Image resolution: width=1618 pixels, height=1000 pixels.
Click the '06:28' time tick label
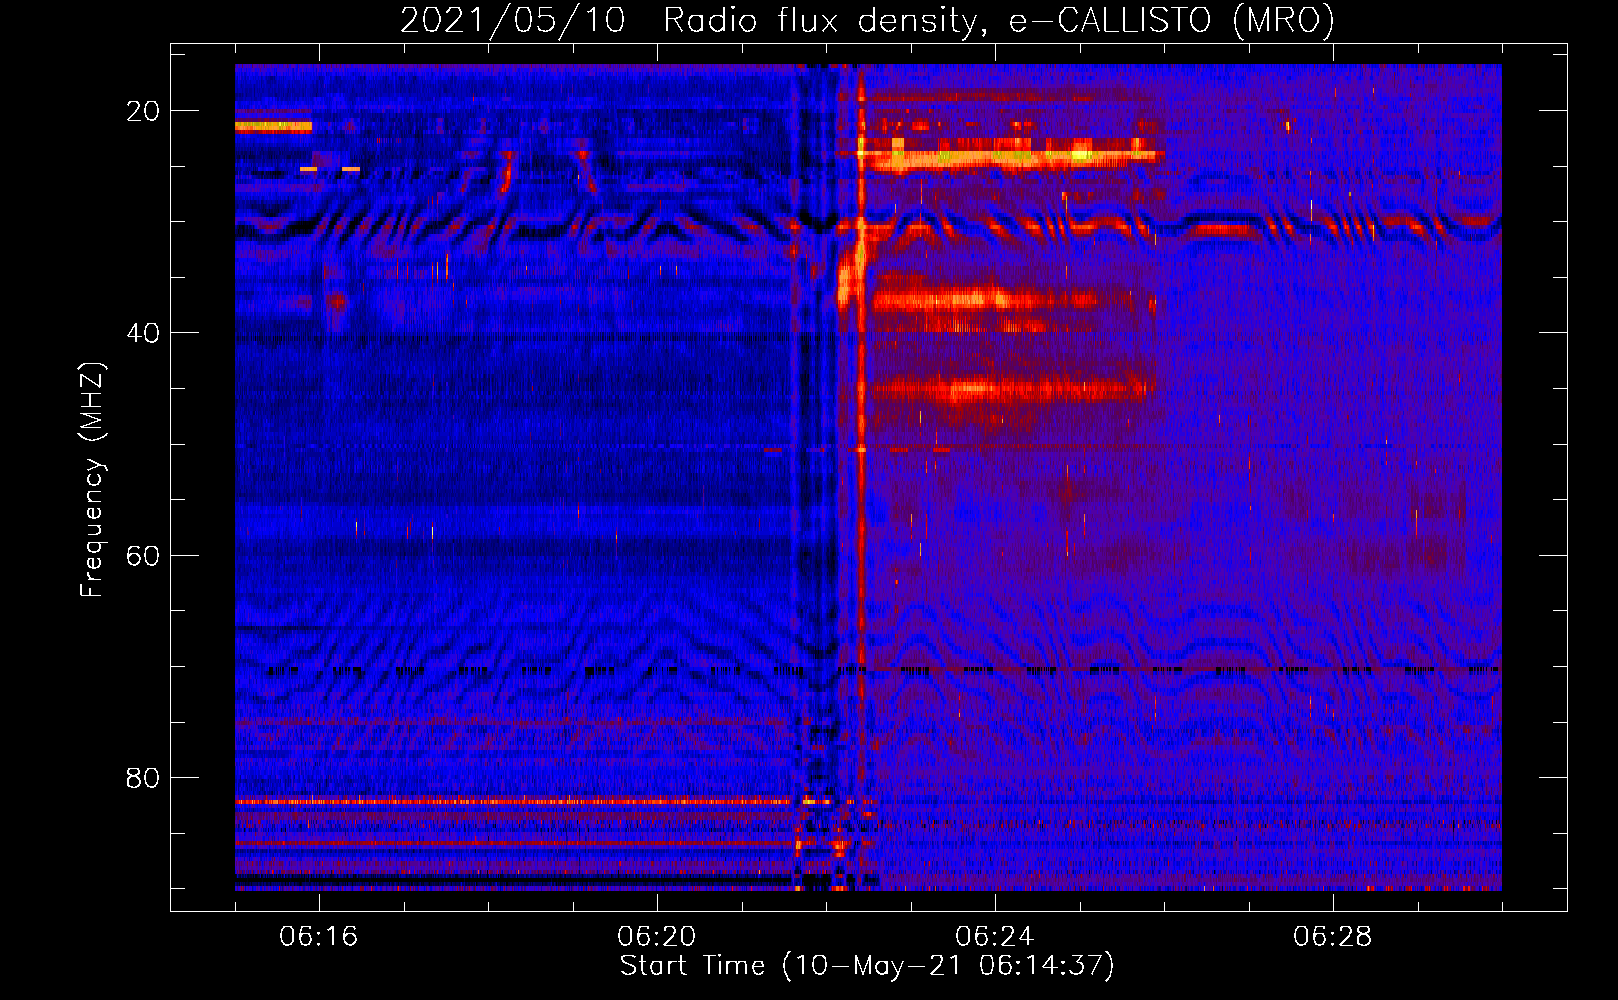pyautogui.click(x=1333, y=937)
